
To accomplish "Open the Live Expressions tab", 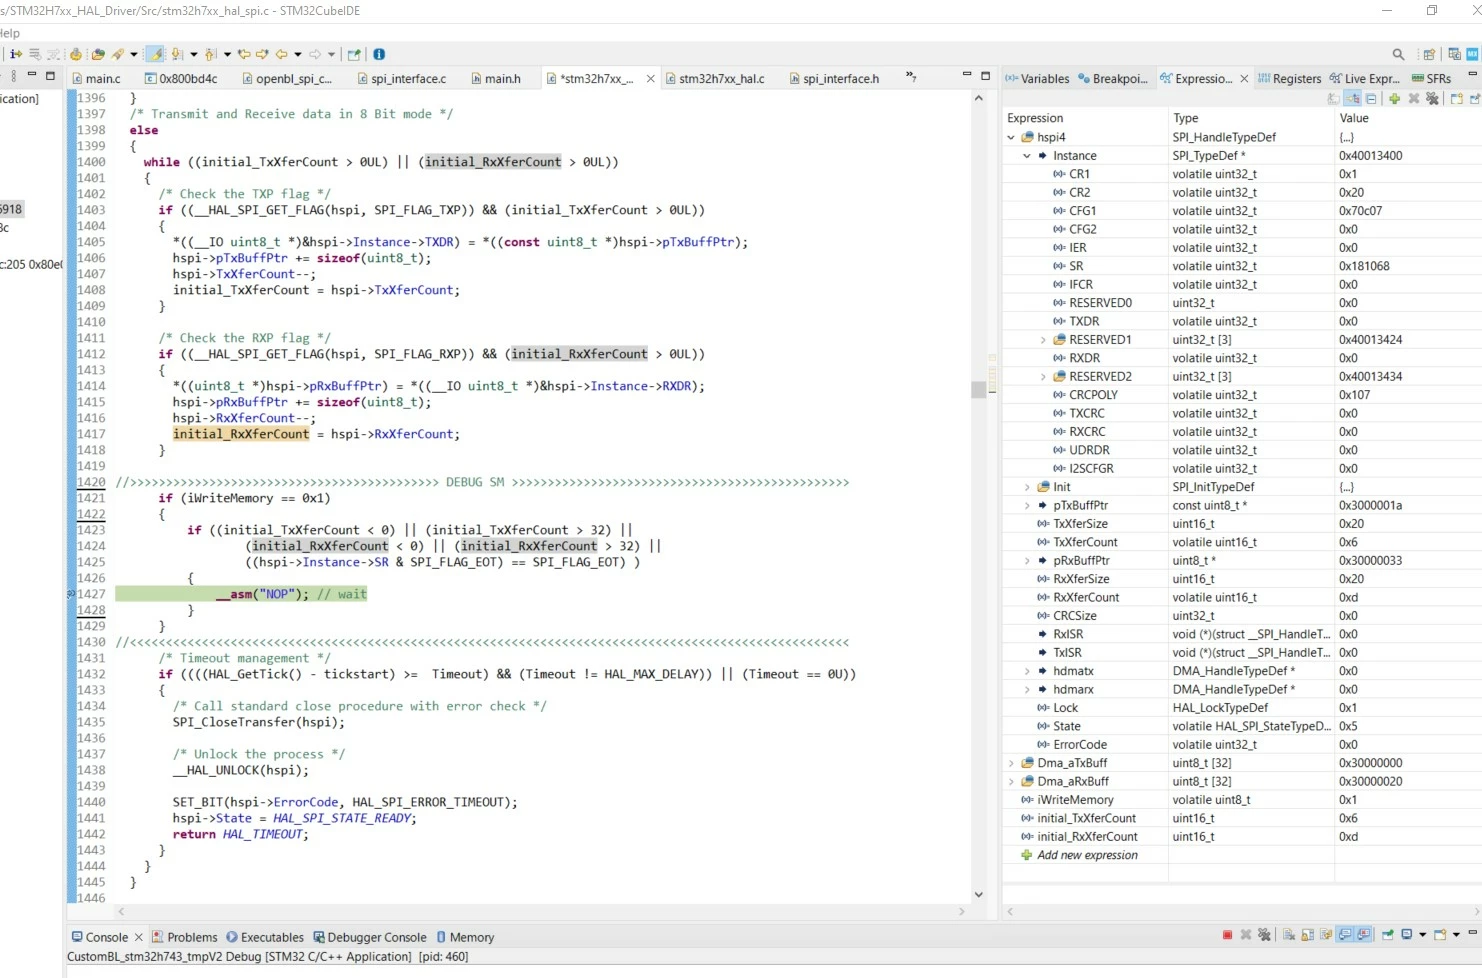I will (1365, 78).
